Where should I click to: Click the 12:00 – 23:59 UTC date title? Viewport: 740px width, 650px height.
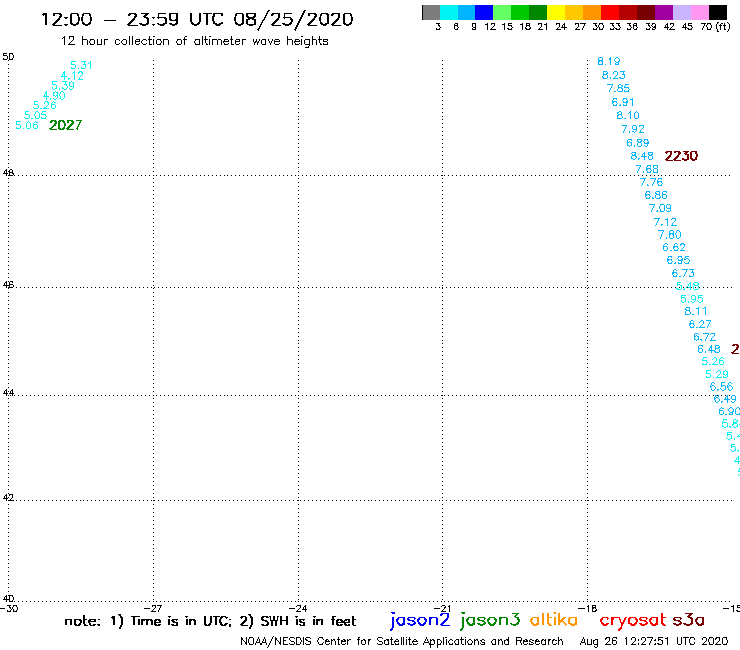tap(197, 19)
